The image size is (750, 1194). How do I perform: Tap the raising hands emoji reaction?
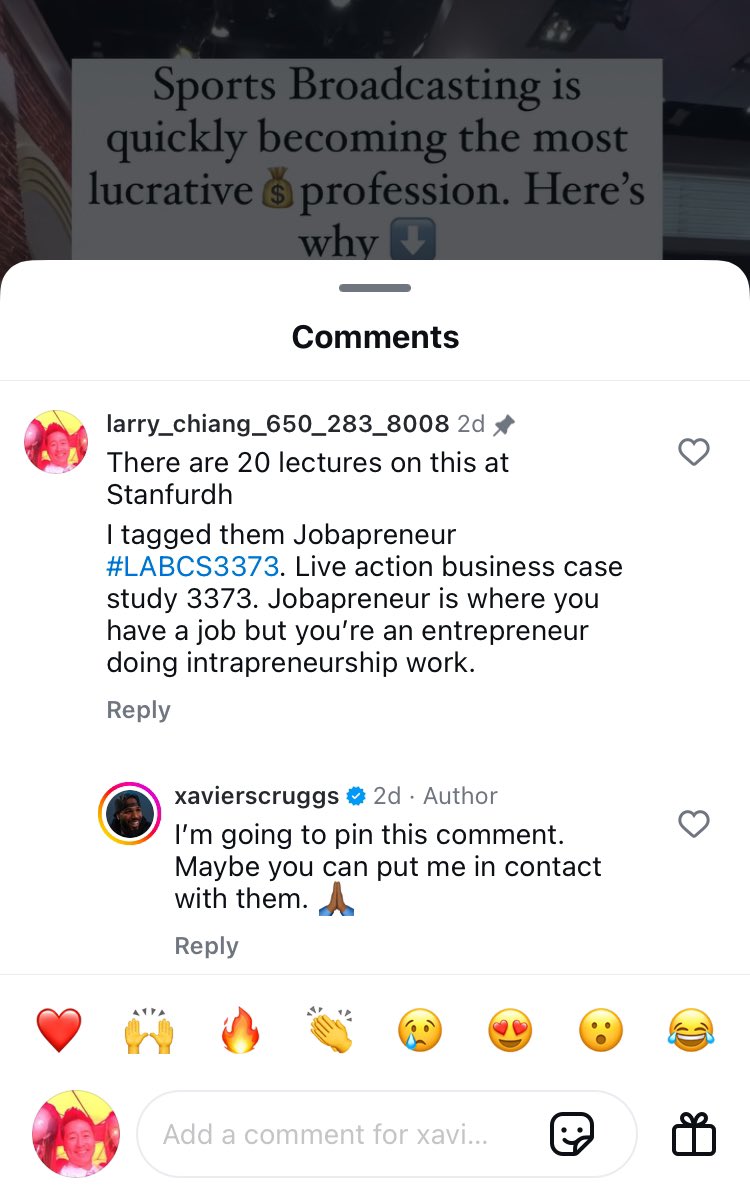pyautogui.click(x=149, y=1029)
